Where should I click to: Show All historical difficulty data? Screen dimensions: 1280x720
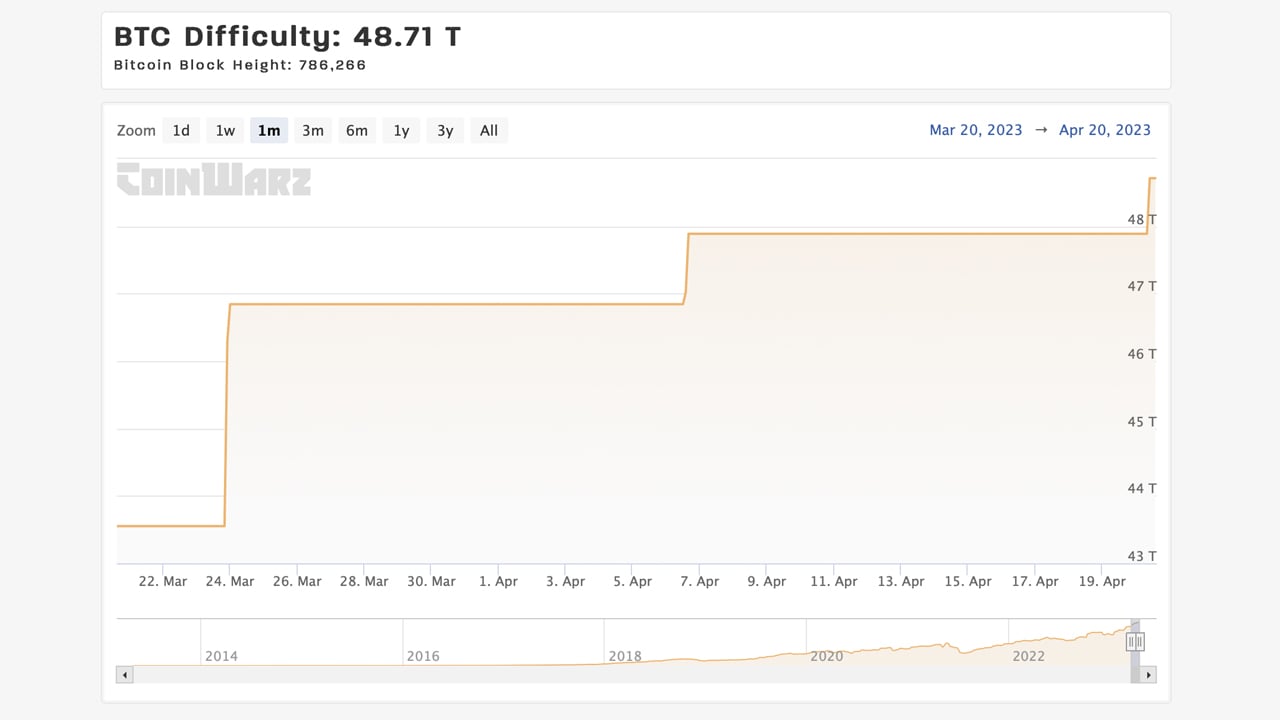point(489,130)
